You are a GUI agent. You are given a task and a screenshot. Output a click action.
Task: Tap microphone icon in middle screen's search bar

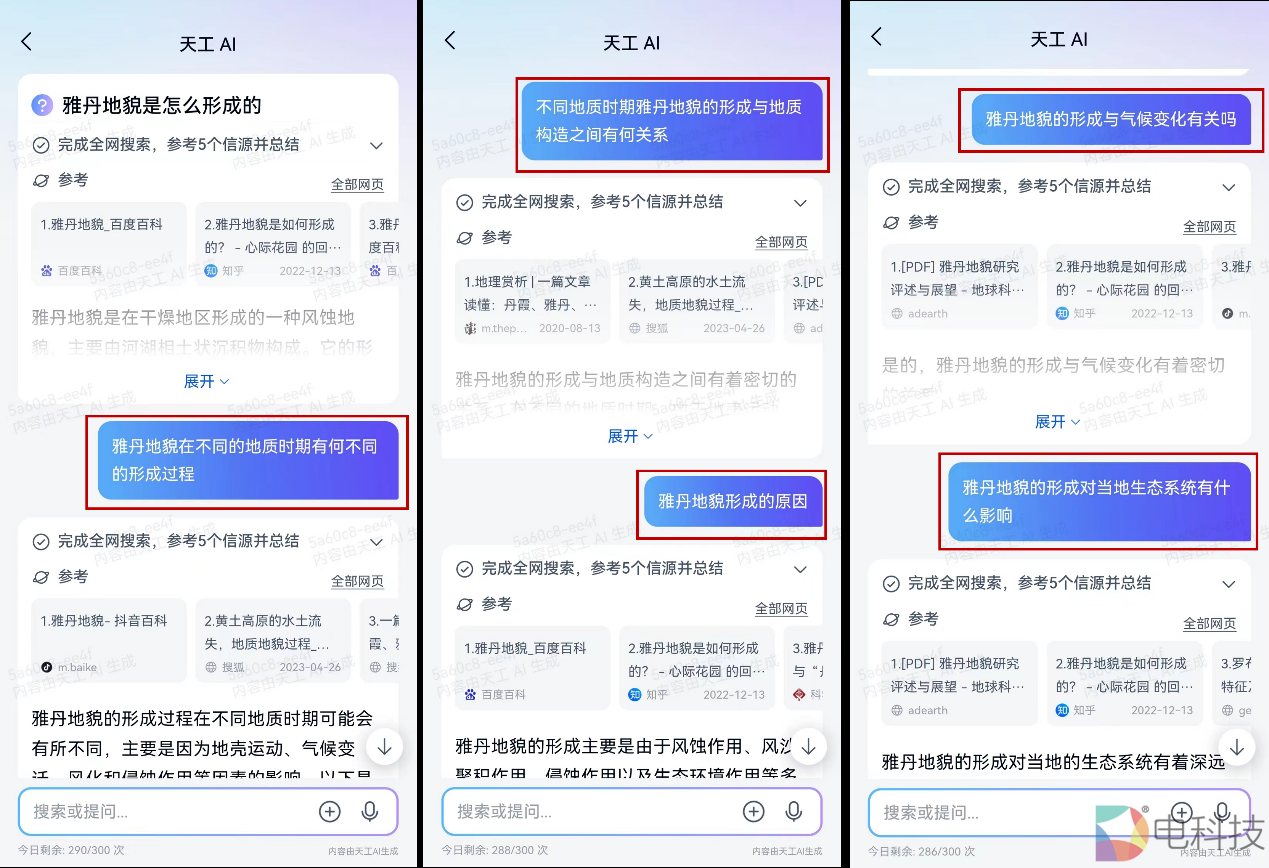point(794,811)
